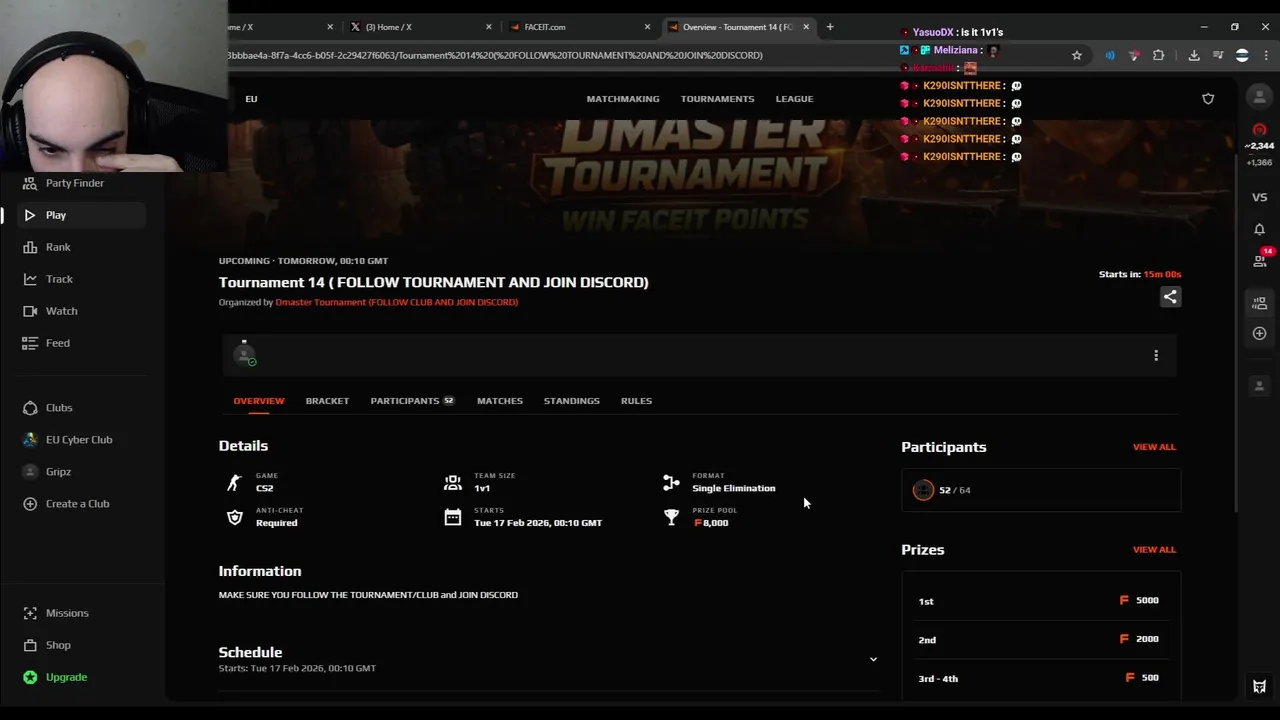The image size is (1280, 720).
Task: Bookmark this page with the star icon
Action: pyautogui.click(x=1077, y=56)
